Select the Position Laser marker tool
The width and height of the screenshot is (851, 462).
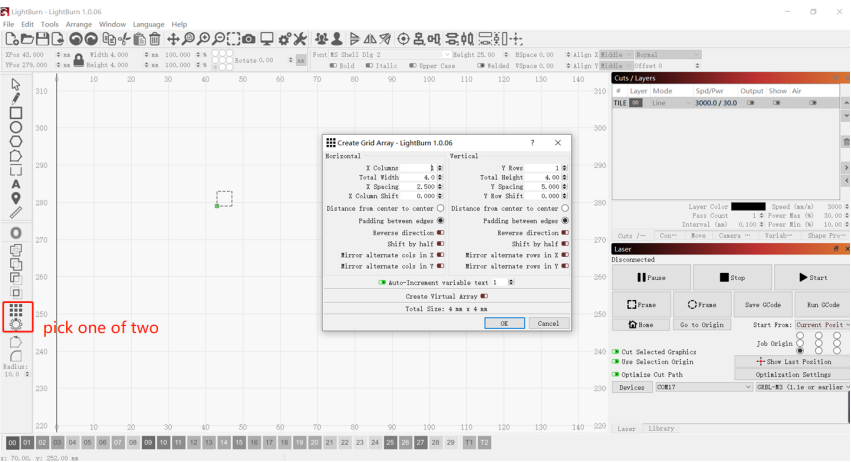16,198
